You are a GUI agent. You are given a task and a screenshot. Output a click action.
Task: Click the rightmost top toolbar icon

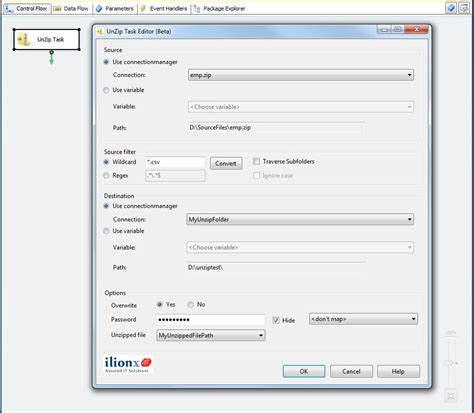[464, 8]
